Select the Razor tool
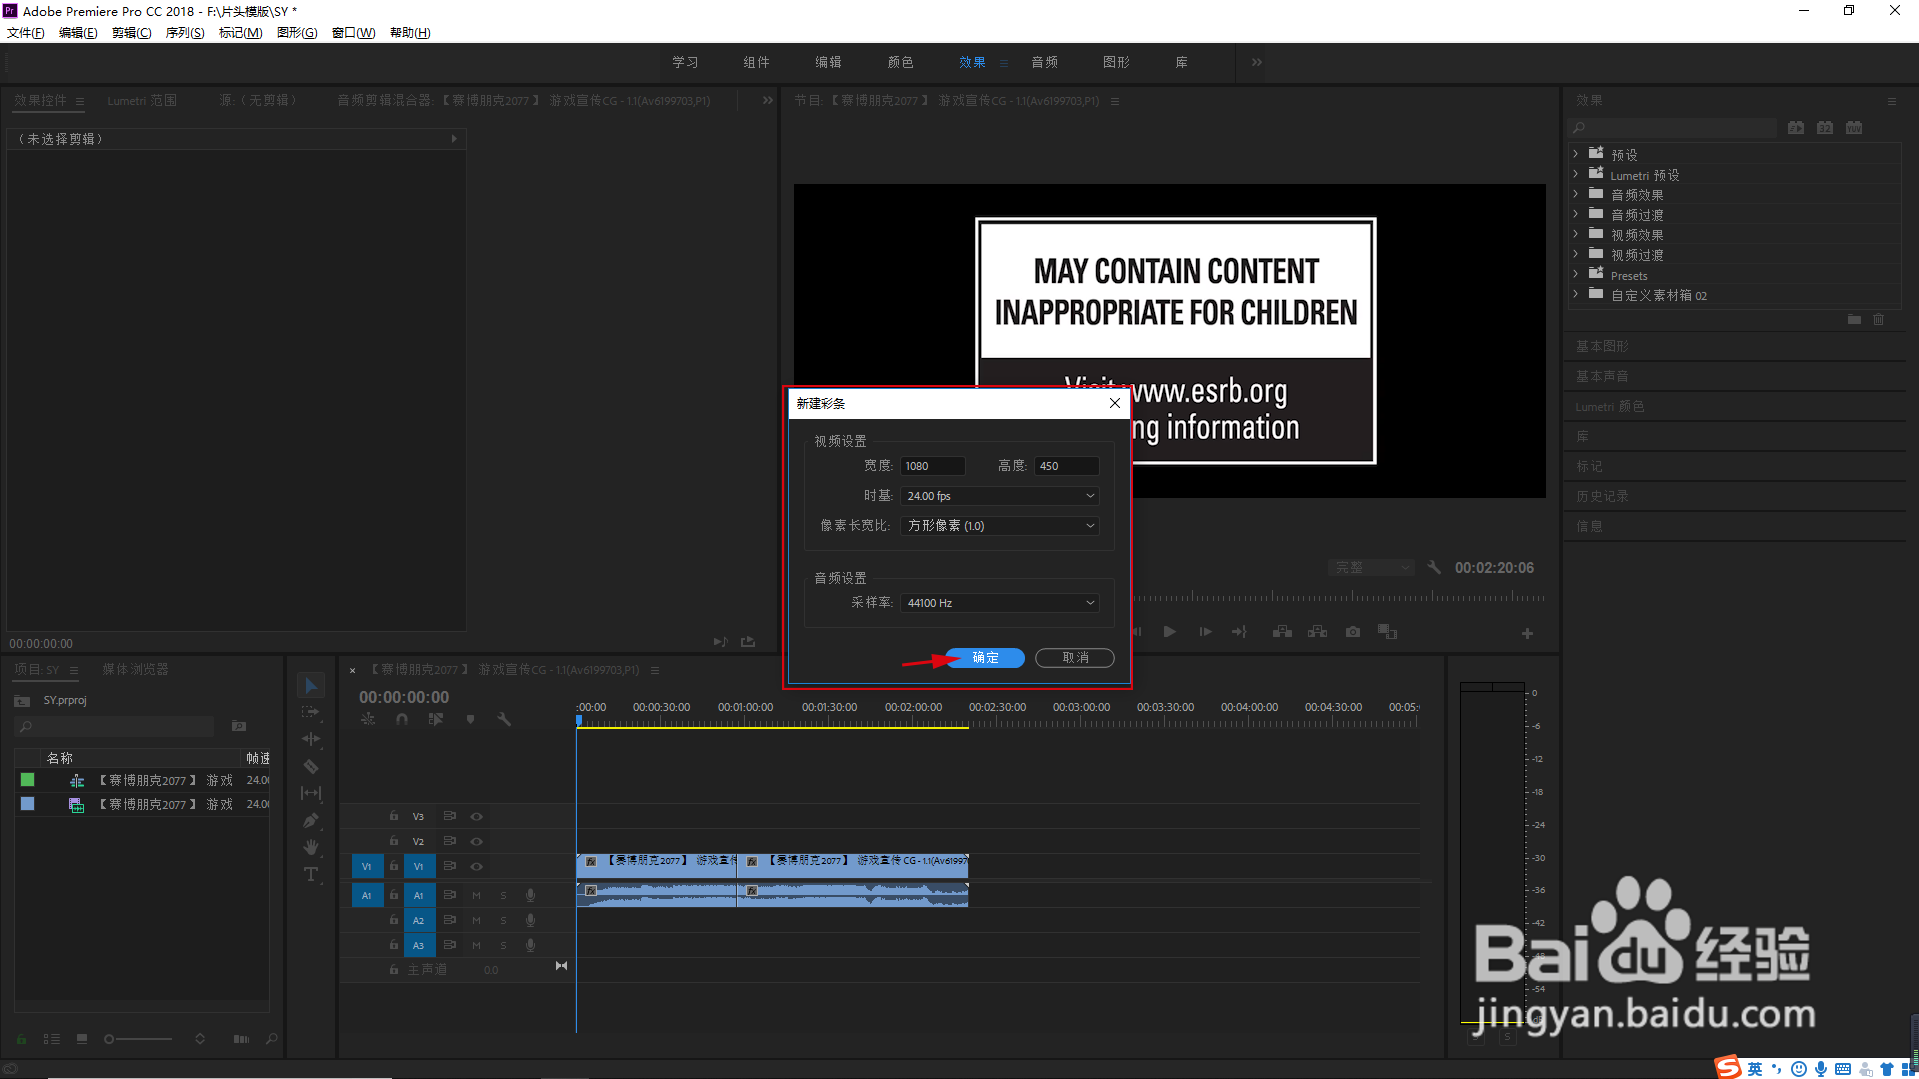1919x1079 pixels. (311, 766)
